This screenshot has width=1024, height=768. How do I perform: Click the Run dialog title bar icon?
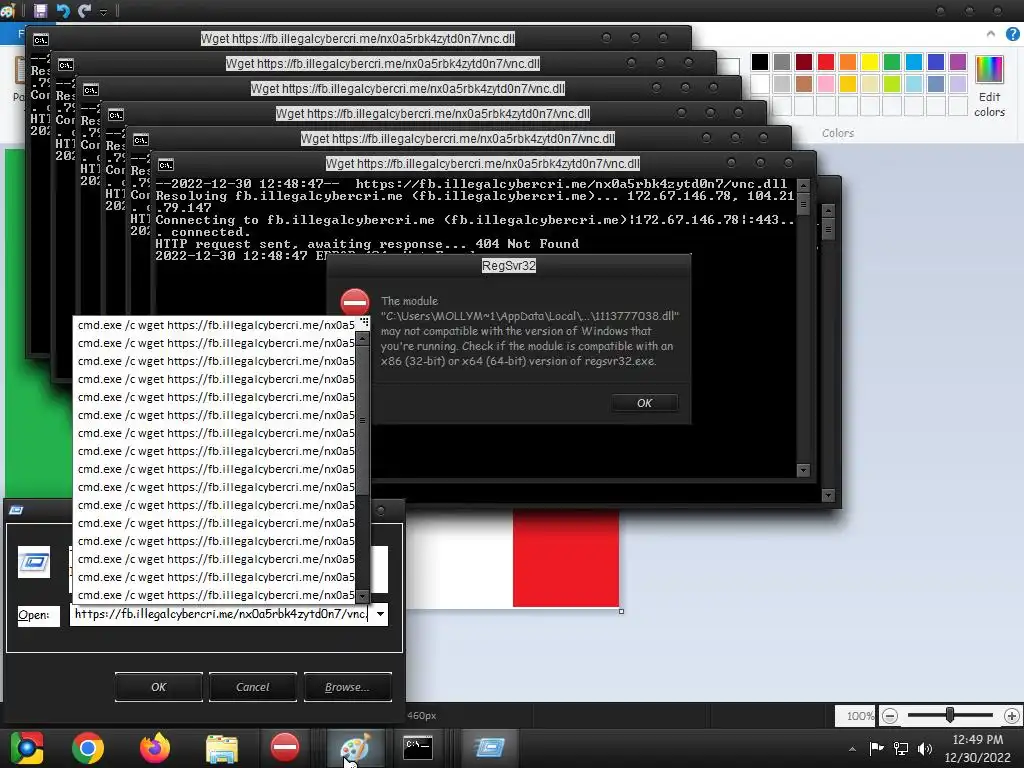(16, 510)
